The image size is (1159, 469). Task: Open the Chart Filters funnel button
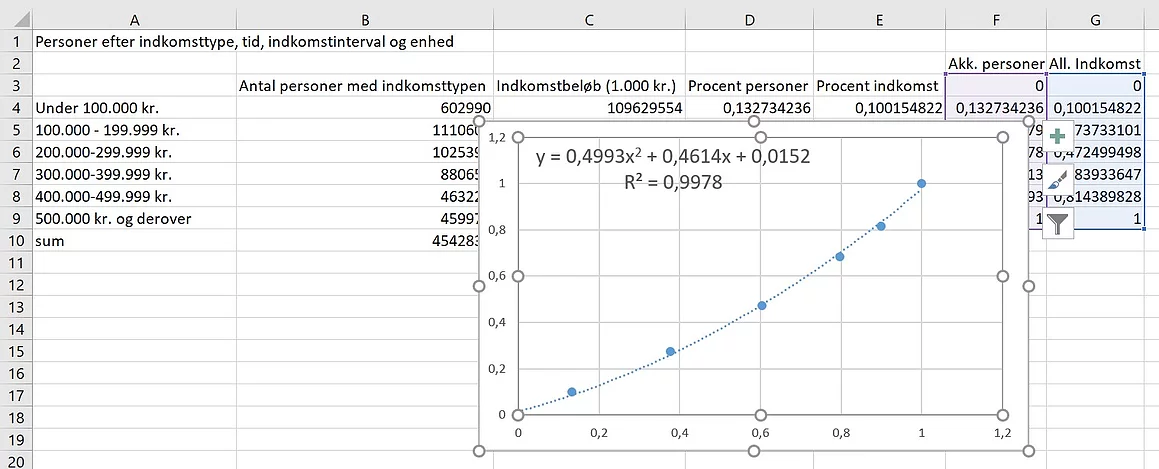[x=1057, y=222]
